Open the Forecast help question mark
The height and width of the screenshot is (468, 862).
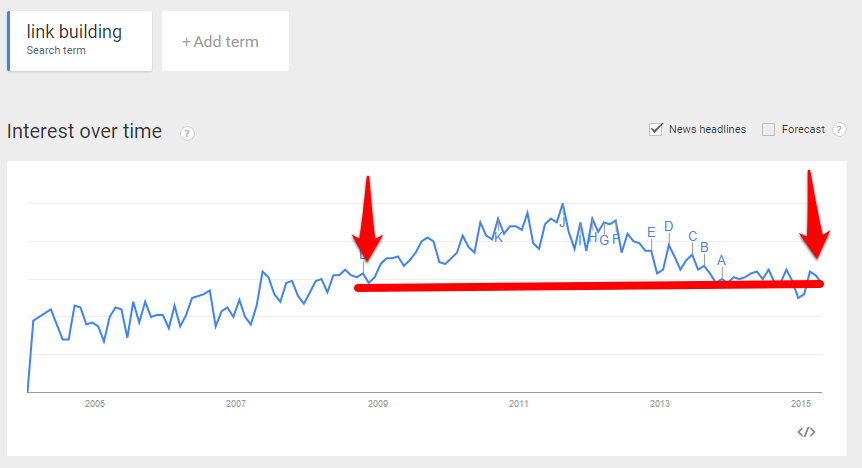tap(839, 130)
